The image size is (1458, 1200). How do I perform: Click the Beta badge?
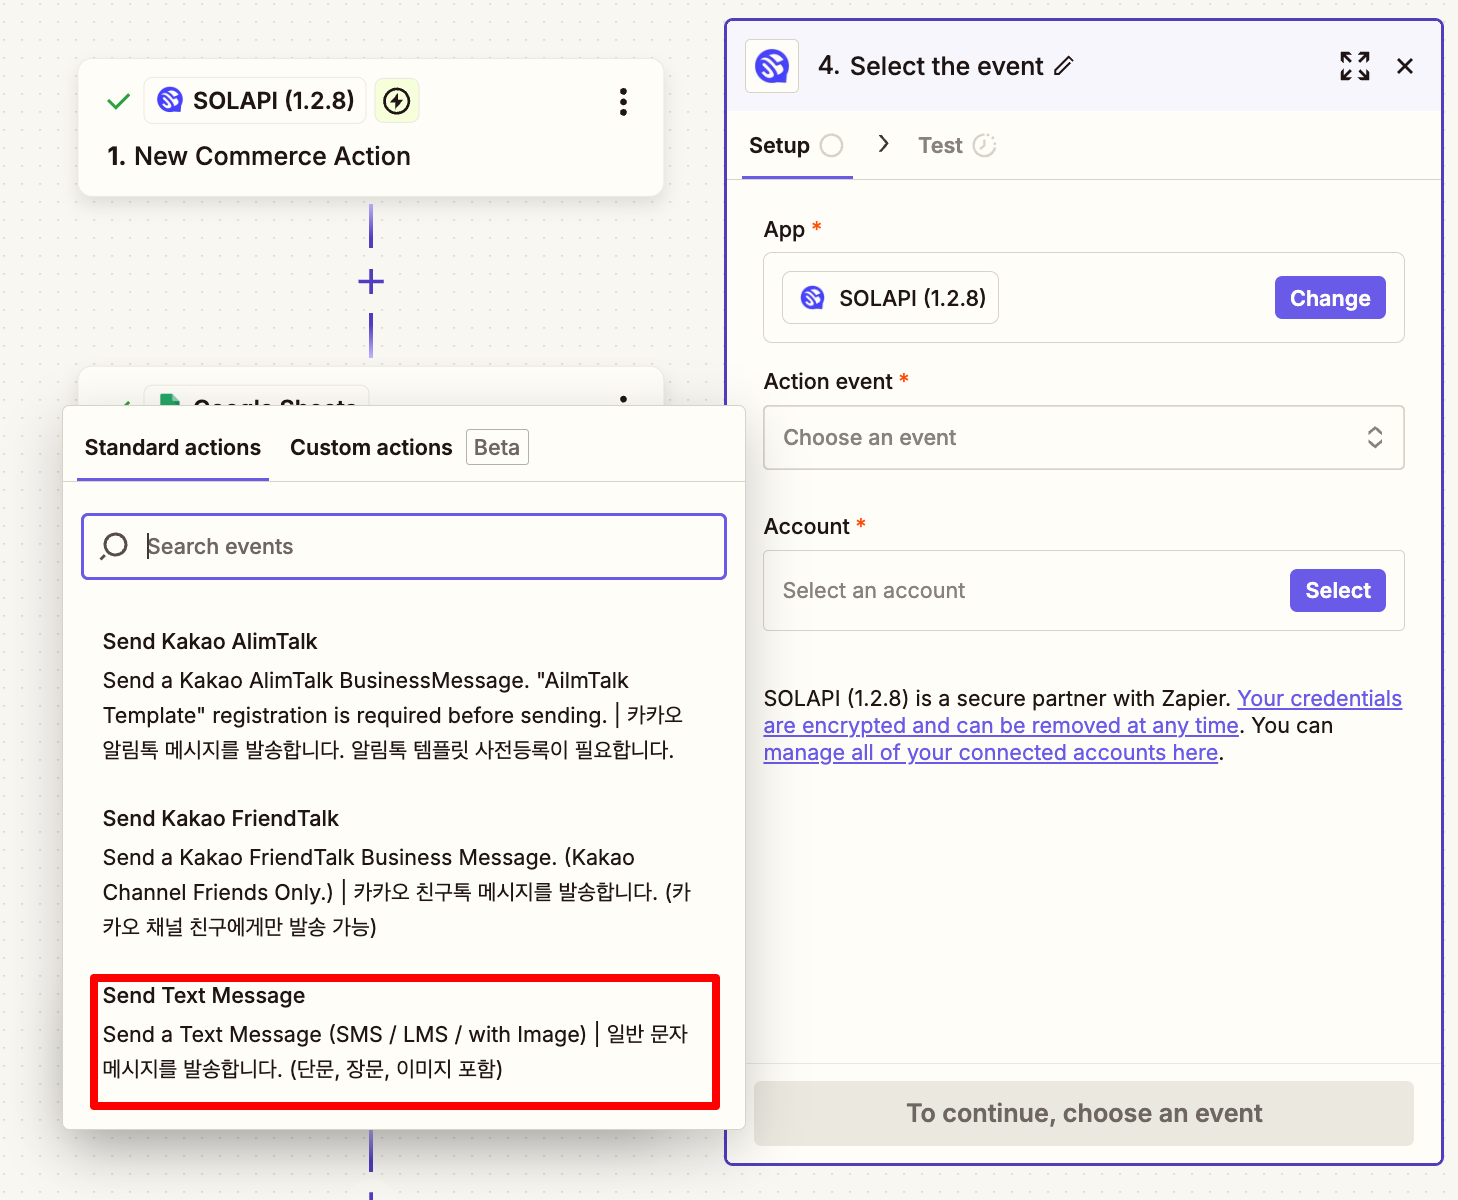(x=497, y=447)
